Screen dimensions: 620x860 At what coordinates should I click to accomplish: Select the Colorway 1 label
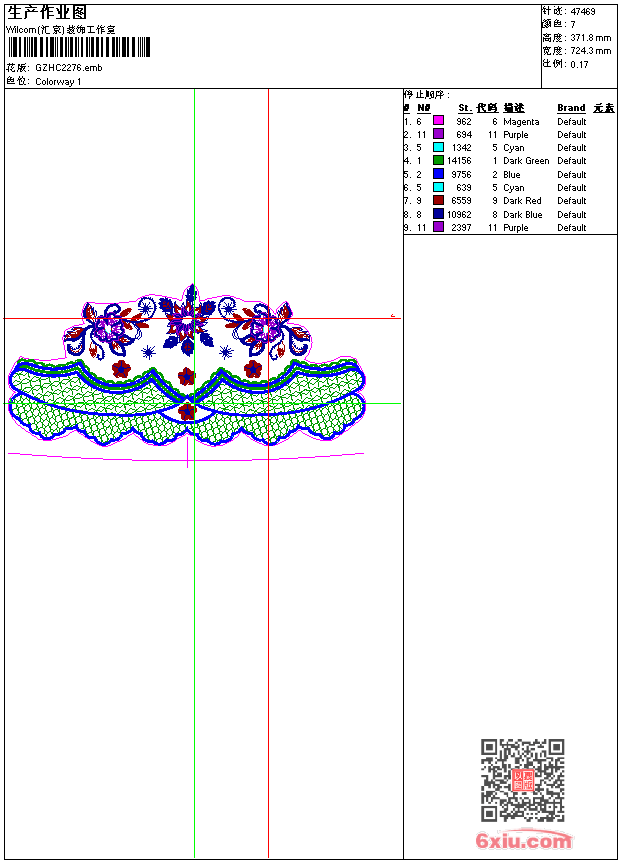[58, 82]
